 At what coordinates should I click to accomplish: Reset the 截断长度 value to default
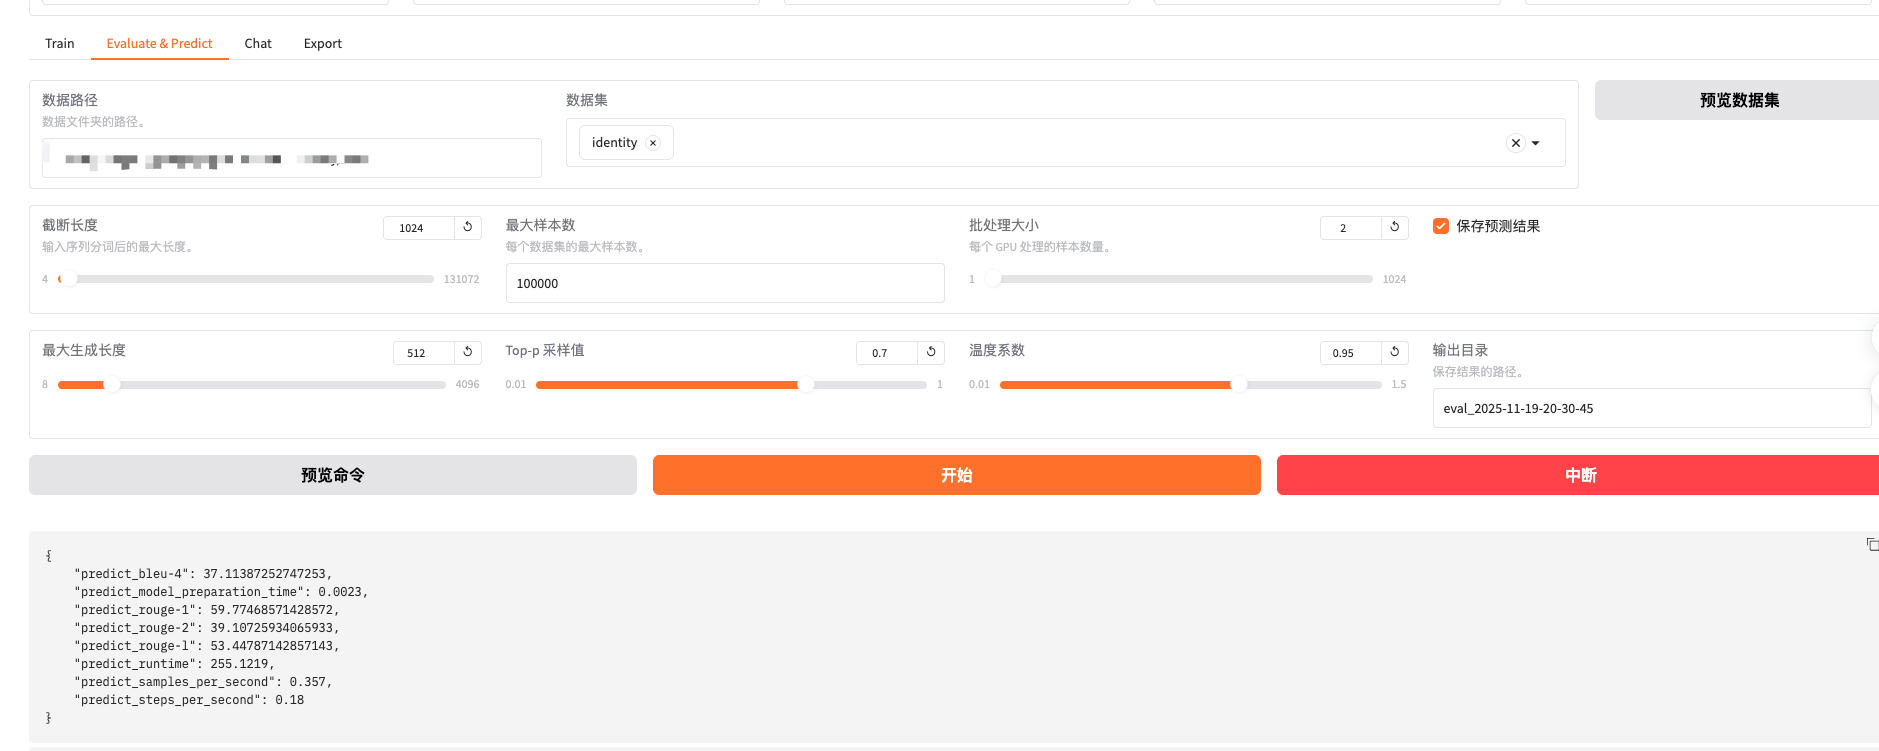pos(467,227)
